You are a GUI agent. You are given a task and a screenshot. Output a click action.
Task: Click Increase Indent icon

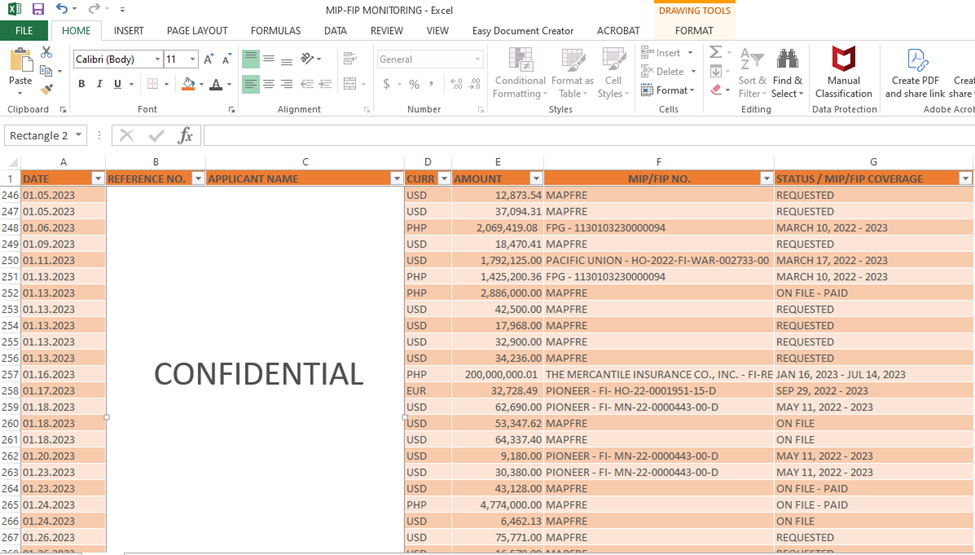(325, 84)
